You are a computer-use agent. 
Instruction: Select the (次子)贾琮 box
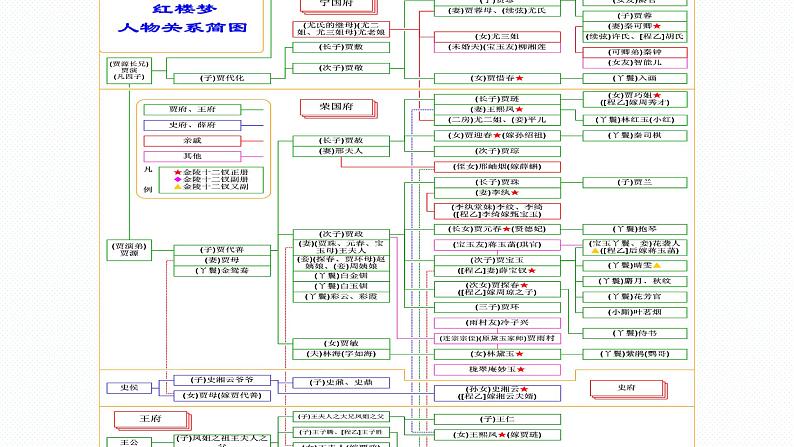tap(497, 151)
